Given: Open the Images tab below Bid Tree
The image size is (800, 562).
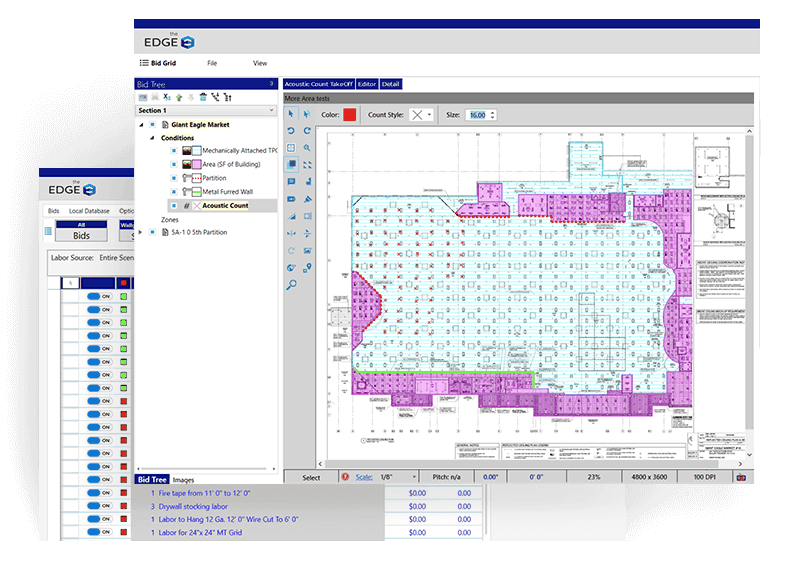Looking at the screenshot, I should (x=183, y=480).
